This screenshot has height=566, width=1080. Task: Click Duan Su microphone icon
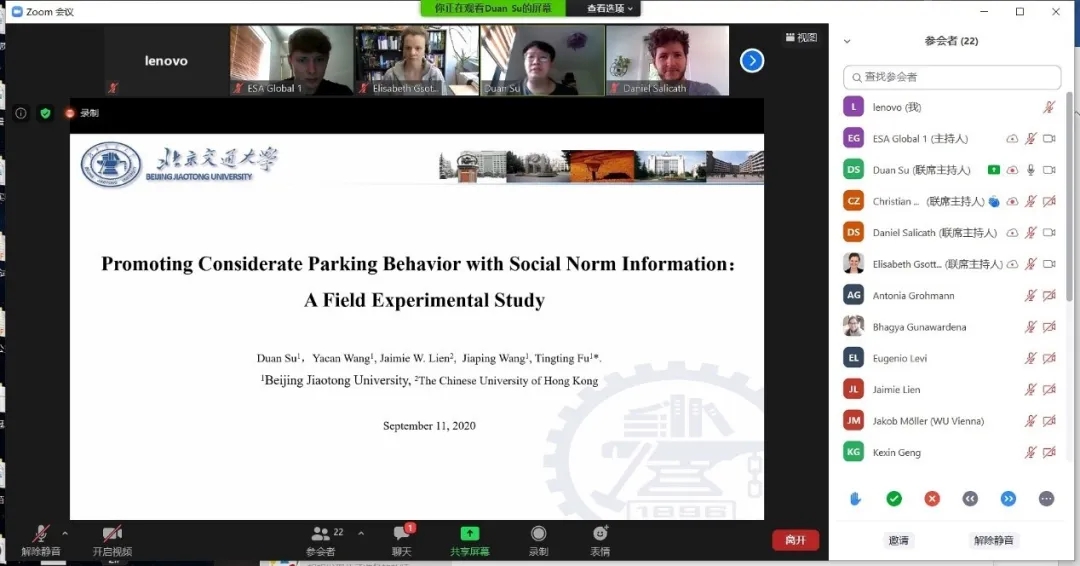(x=1030, y=170)
